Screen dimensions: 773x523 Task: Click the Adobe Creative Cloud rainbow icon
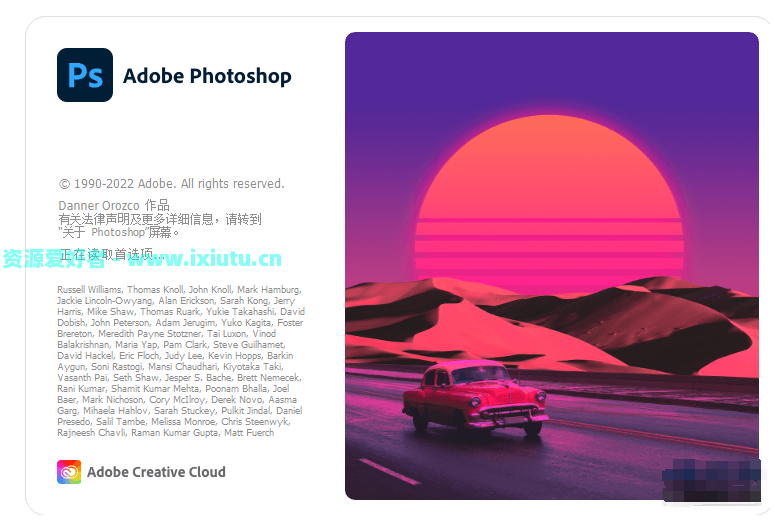coord(69,472)
